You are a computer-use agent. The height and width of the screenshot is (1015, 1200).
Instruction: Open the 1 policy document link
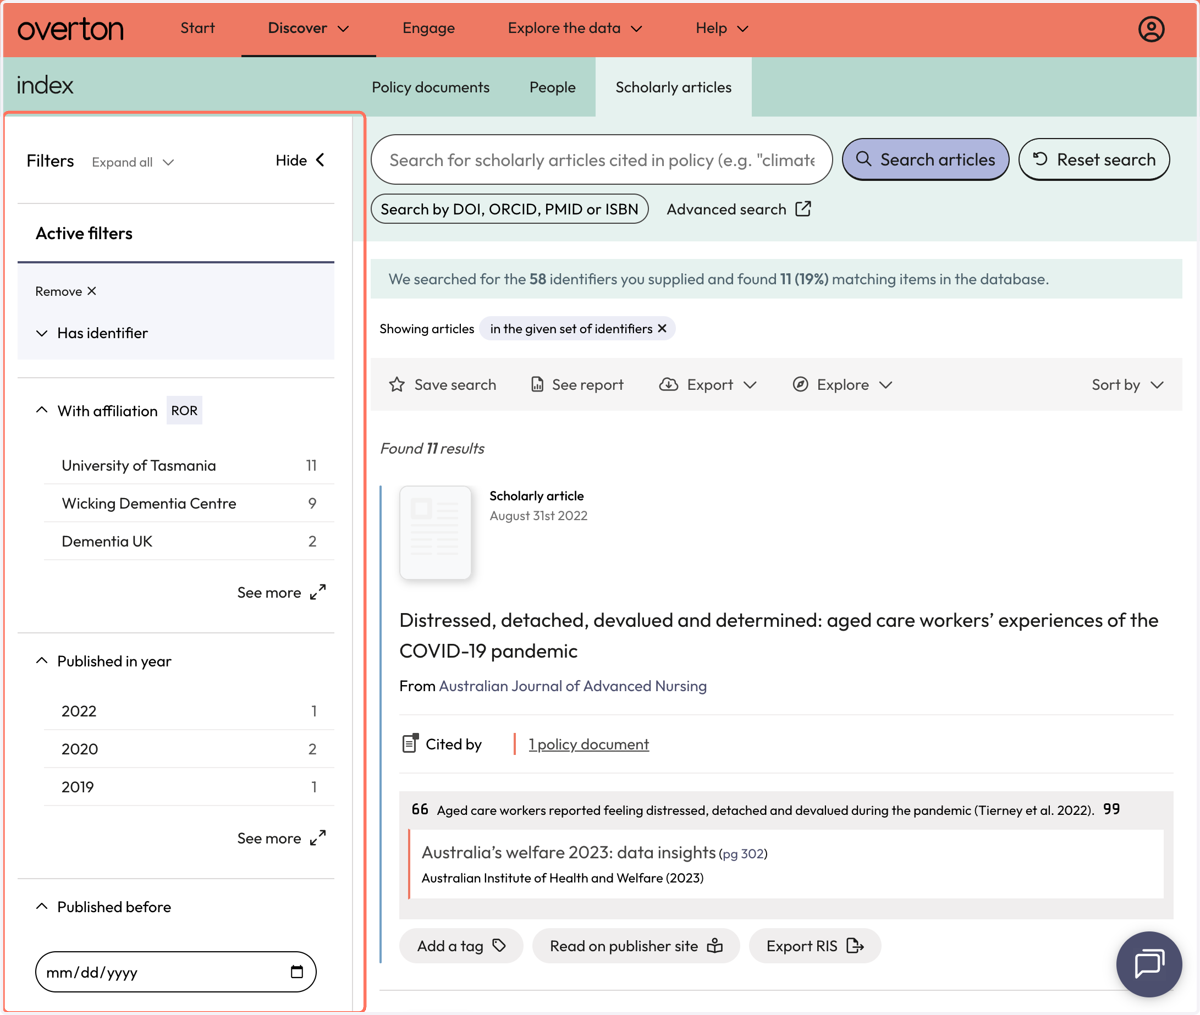(x=589, y=744)
